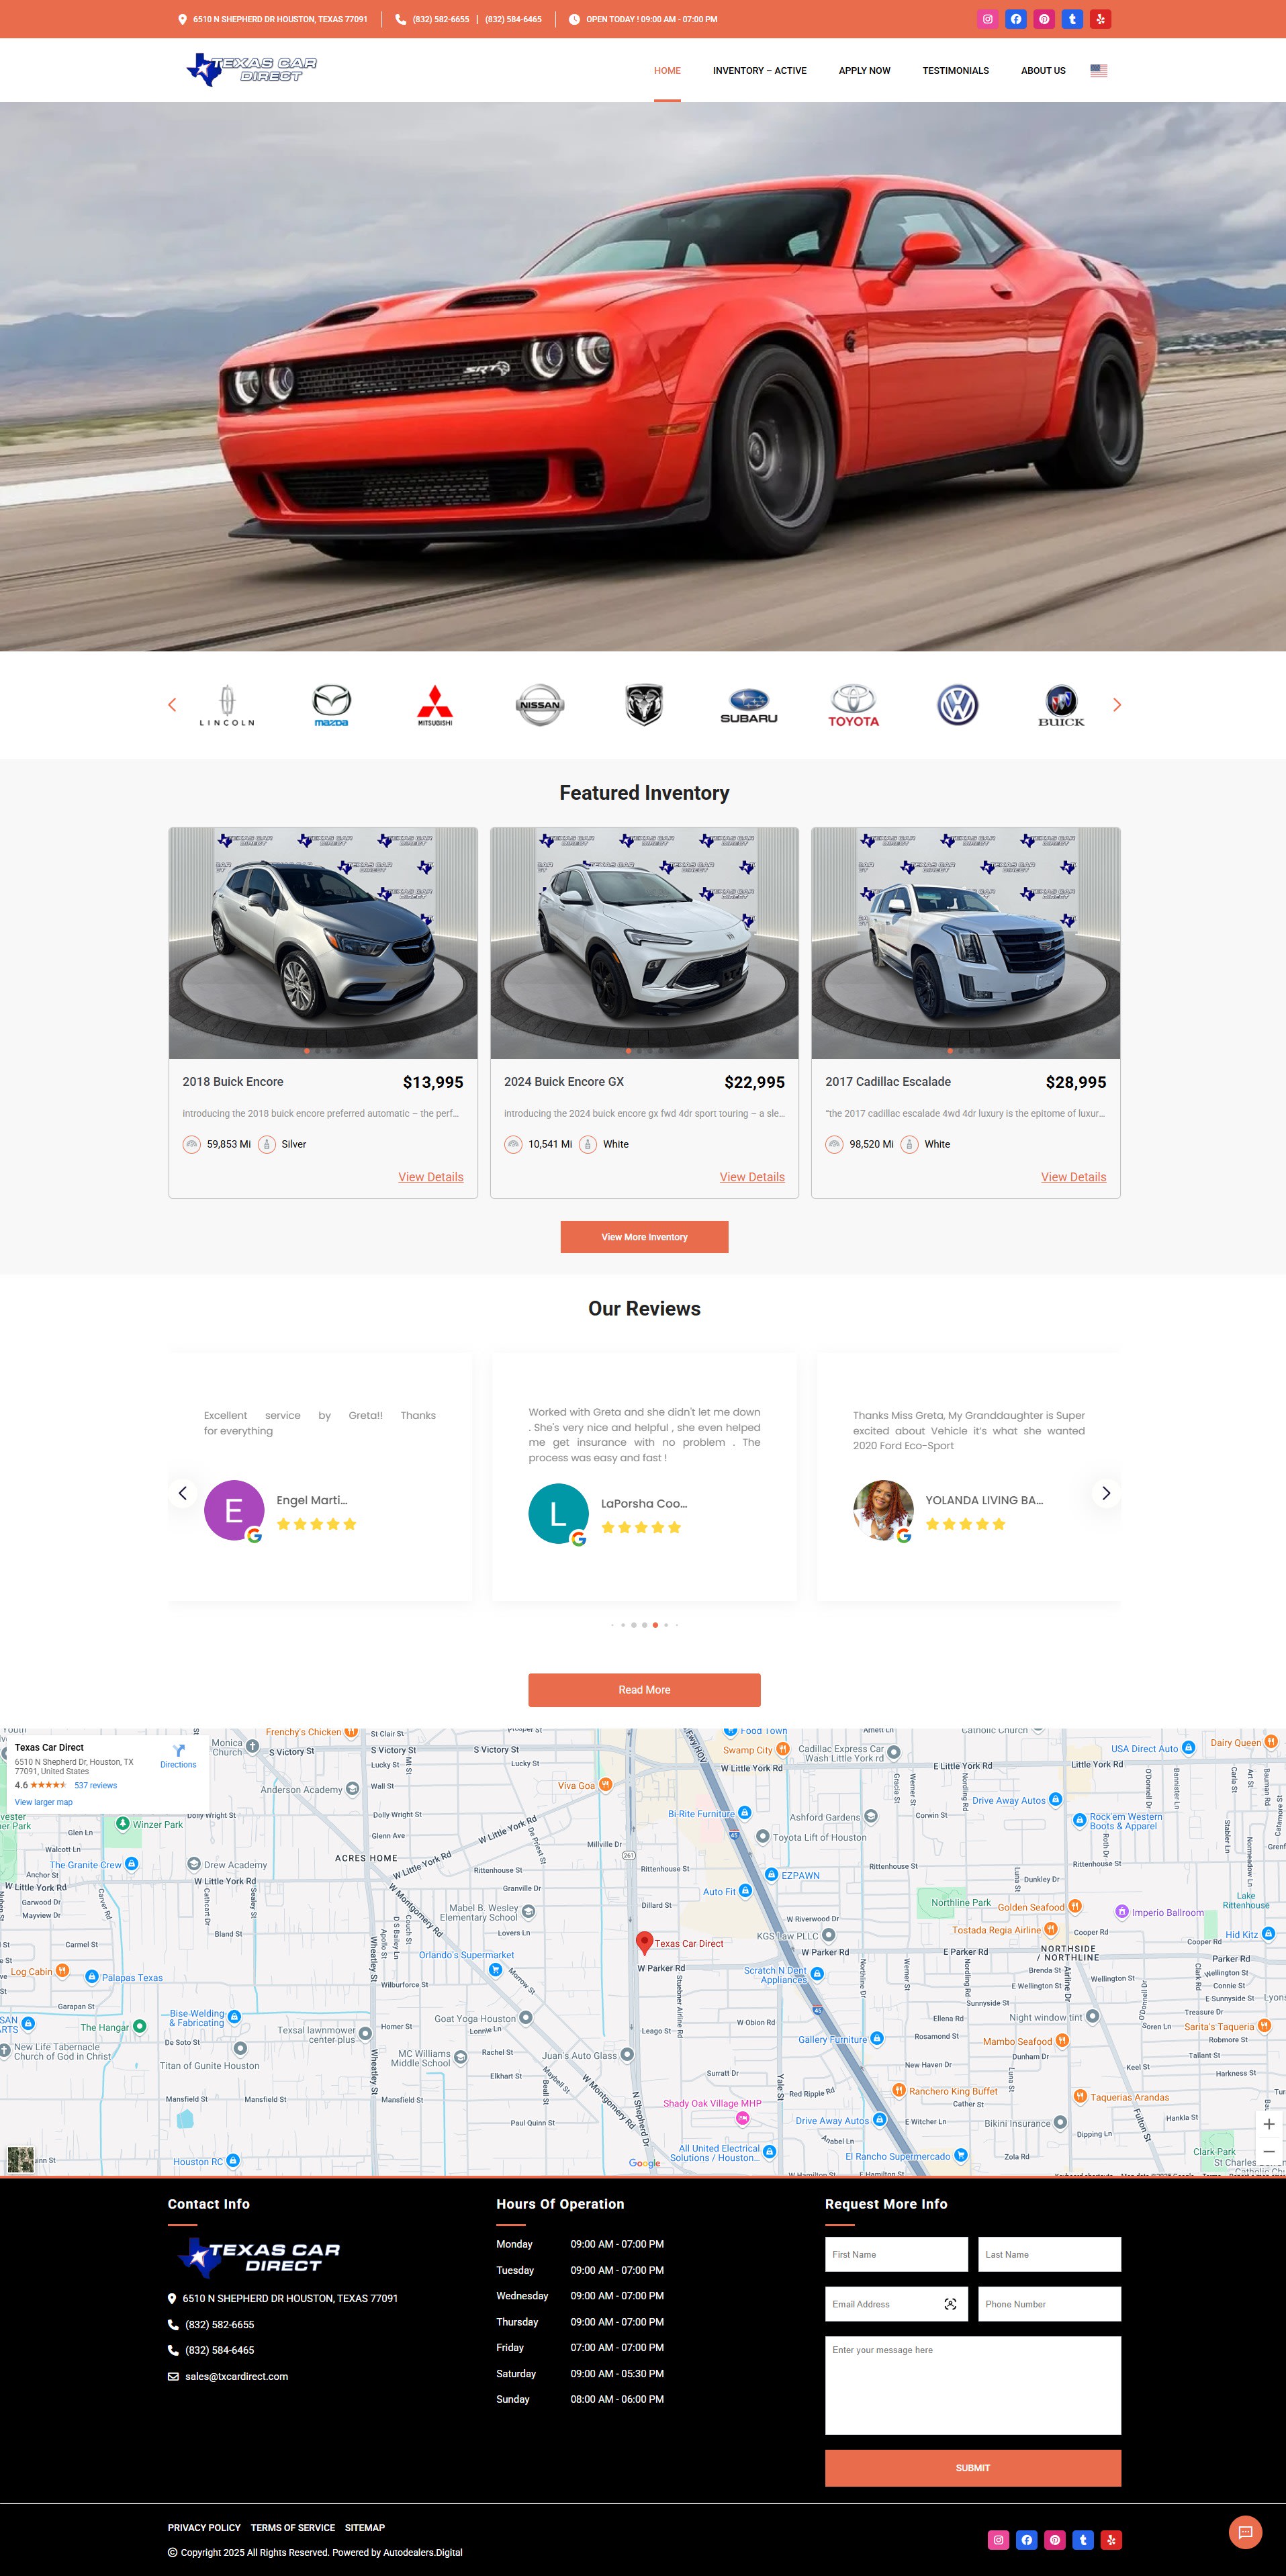
Task: Open the 2024 Buick Encore GX photo
Action: 644,943
